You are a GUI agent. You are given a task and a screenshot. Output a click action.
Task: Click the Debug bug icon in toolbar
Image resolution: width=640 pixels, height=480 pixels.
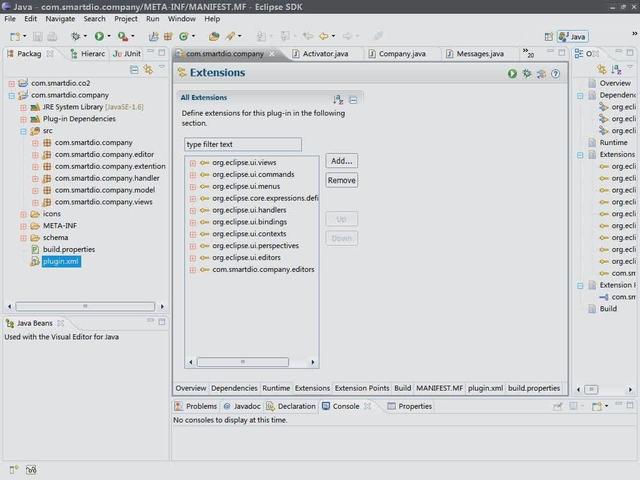click(x=76, y=36)
